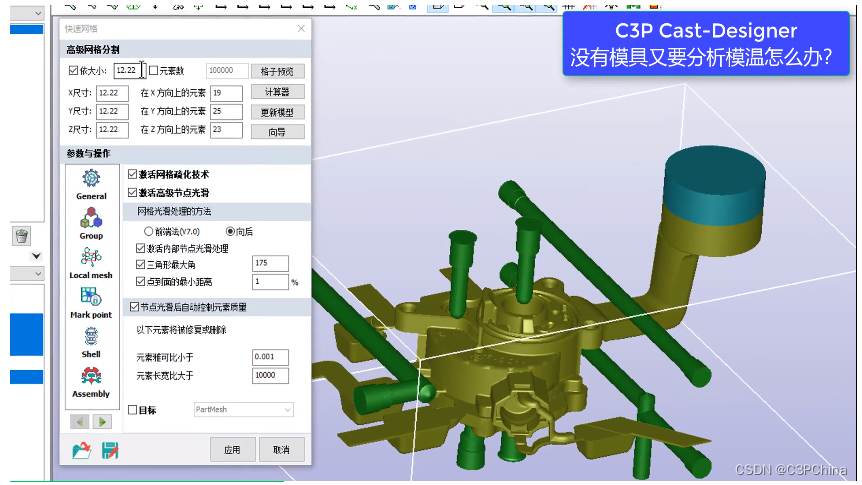This screenshot has height=485, width=862.
Task: Open the Shell settings page
Action: coord(91,343)
